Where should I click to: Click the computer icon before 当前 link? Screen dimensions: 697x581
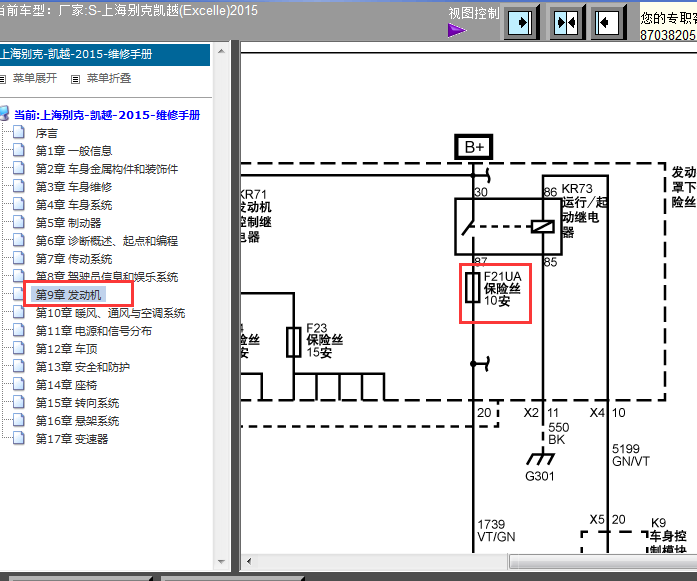coord(4,113)
